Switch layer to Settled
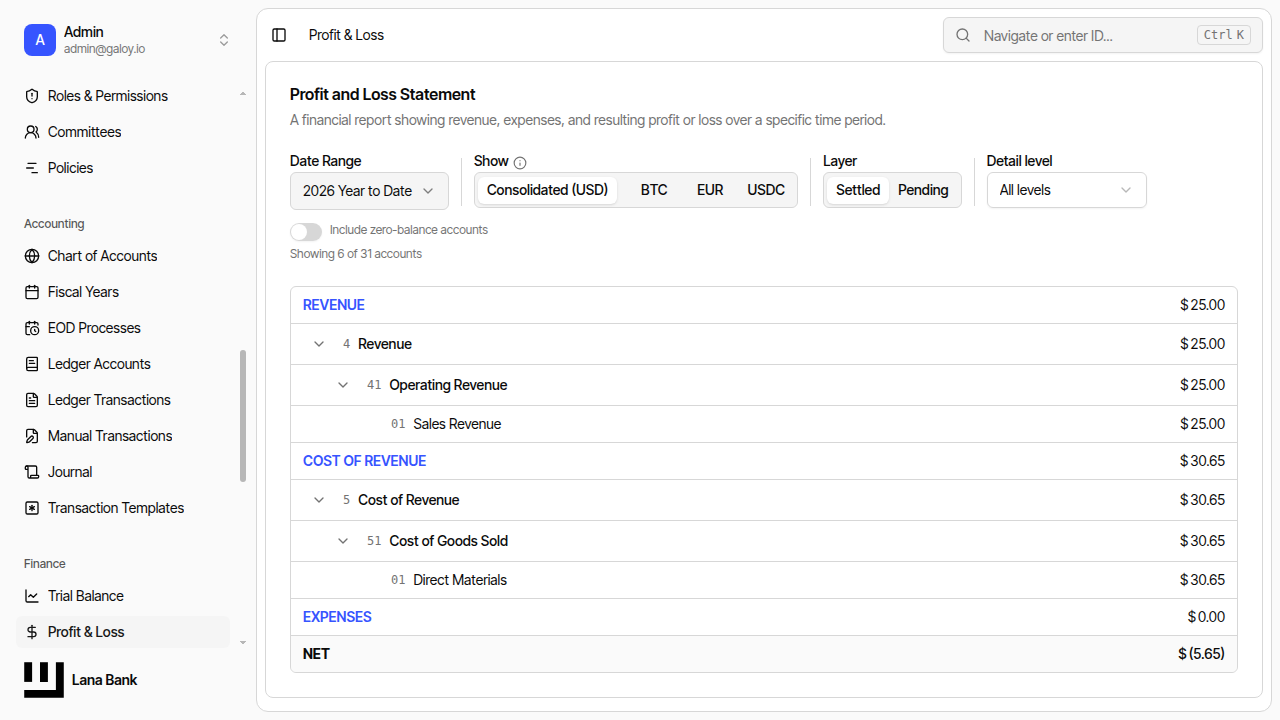1280x720 pixels. [858, 190]
